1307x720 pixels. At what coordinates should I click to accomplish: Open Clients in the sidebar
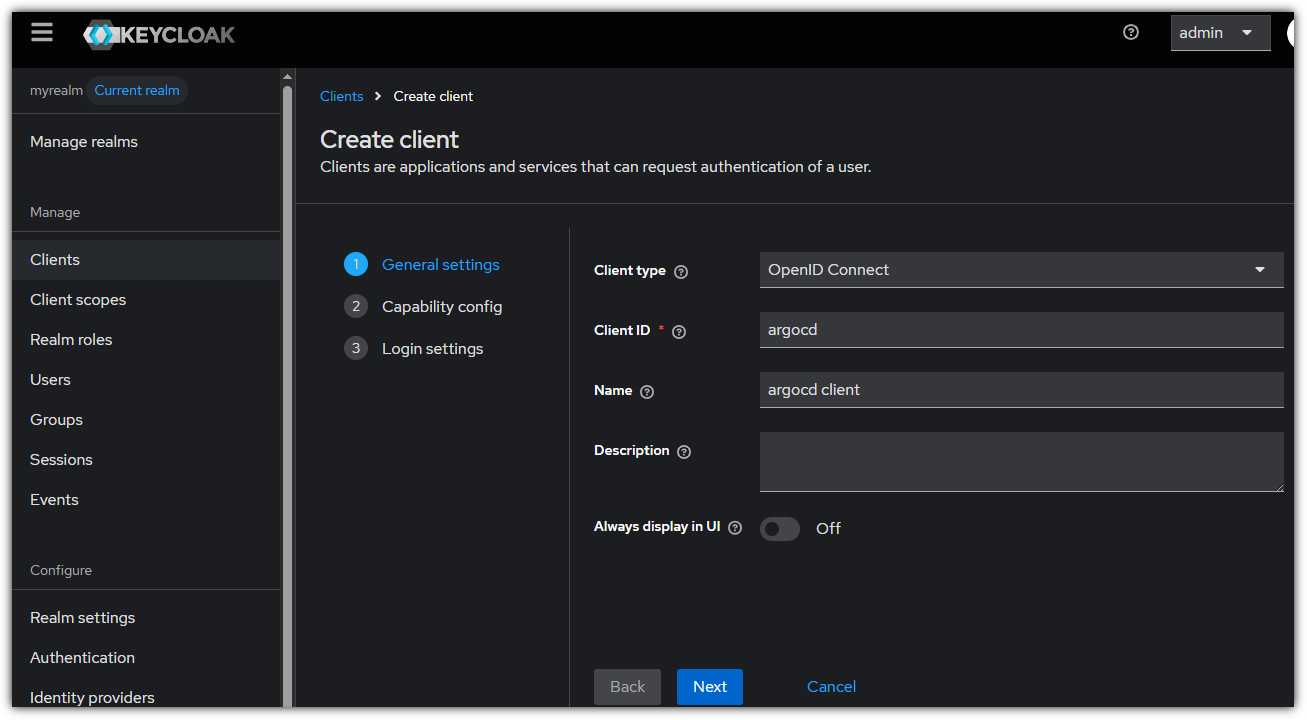[x=146, y=260]
